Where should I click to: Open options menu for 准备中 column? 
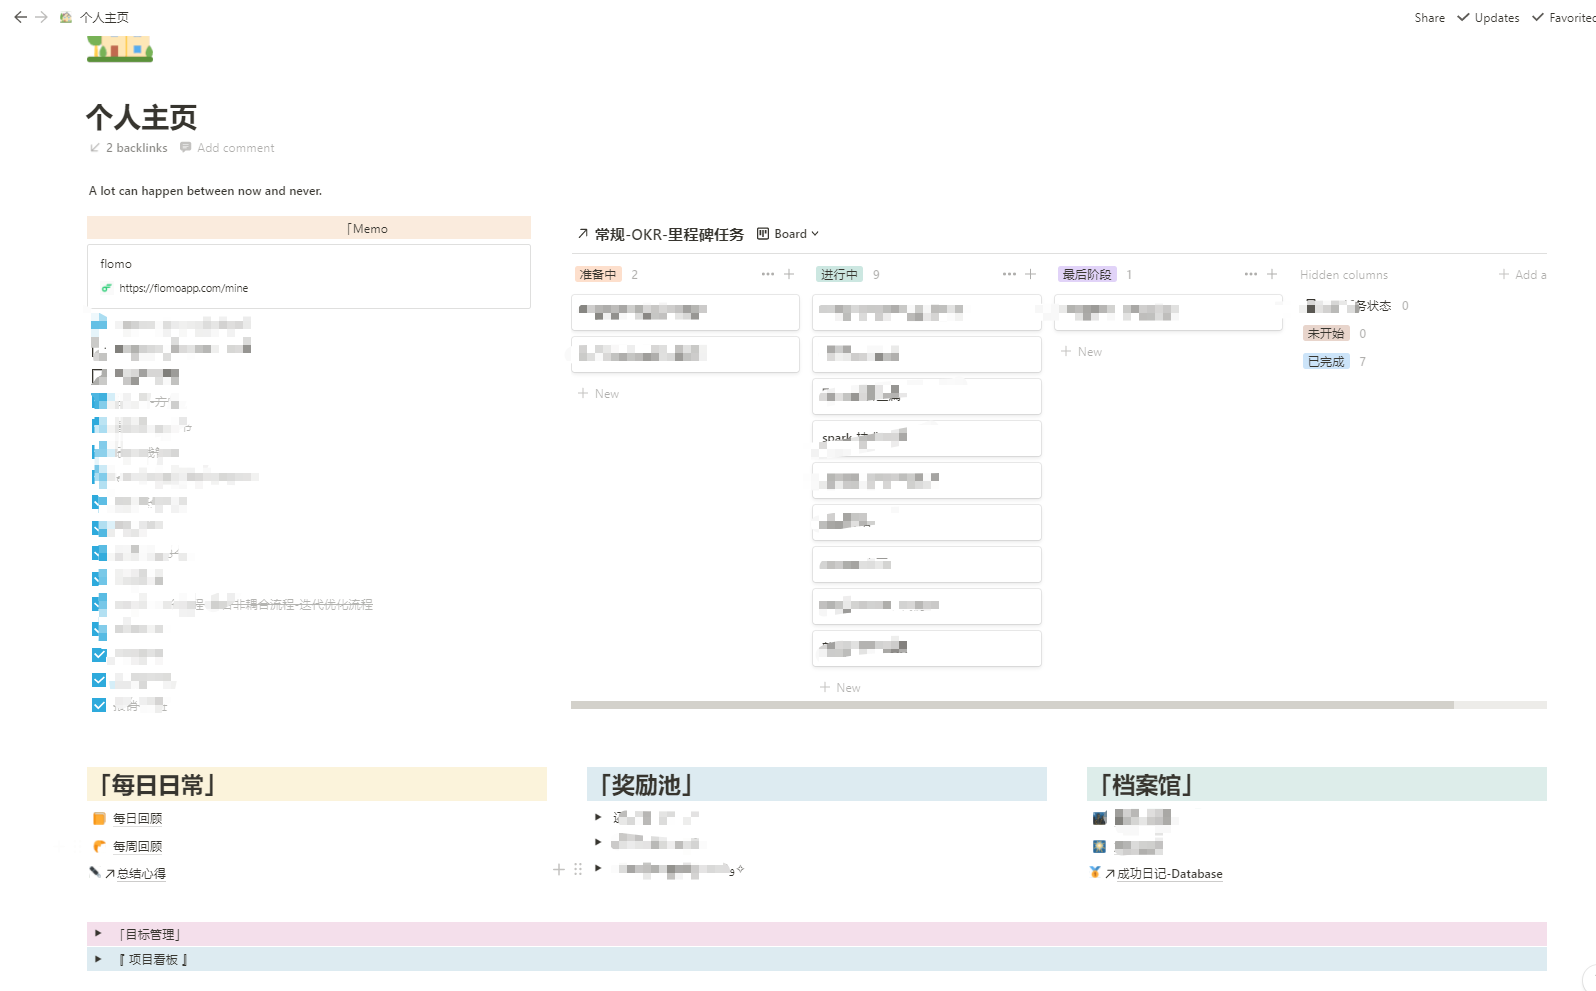tap(767, 274)
